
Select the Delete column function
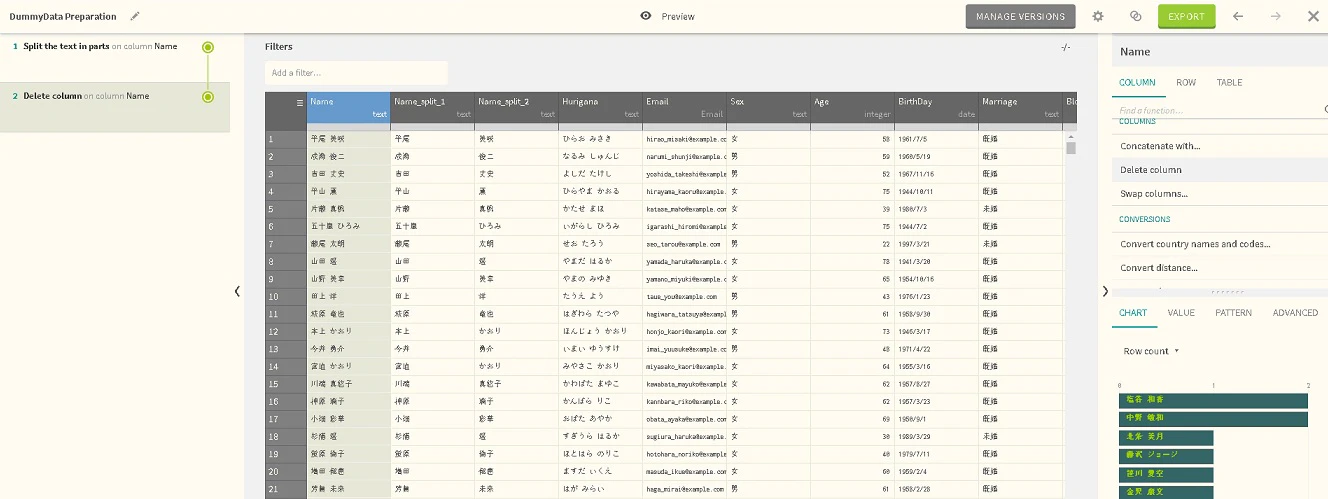[x=1220, y=170]
